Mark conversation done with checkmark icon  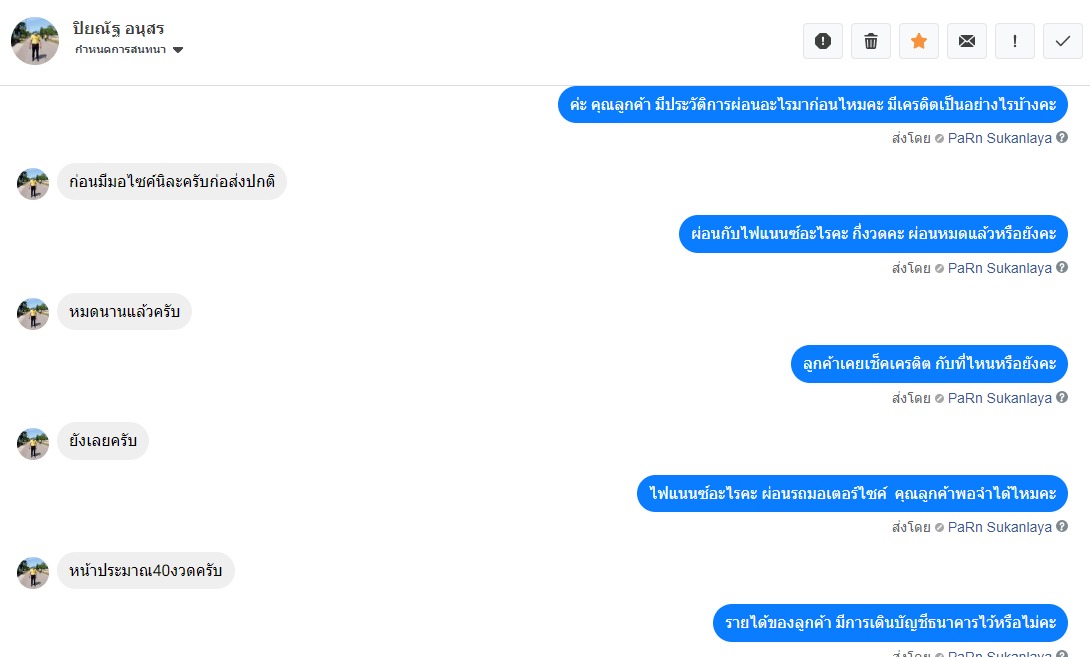pyautogui.click(x=1063, y=41)
